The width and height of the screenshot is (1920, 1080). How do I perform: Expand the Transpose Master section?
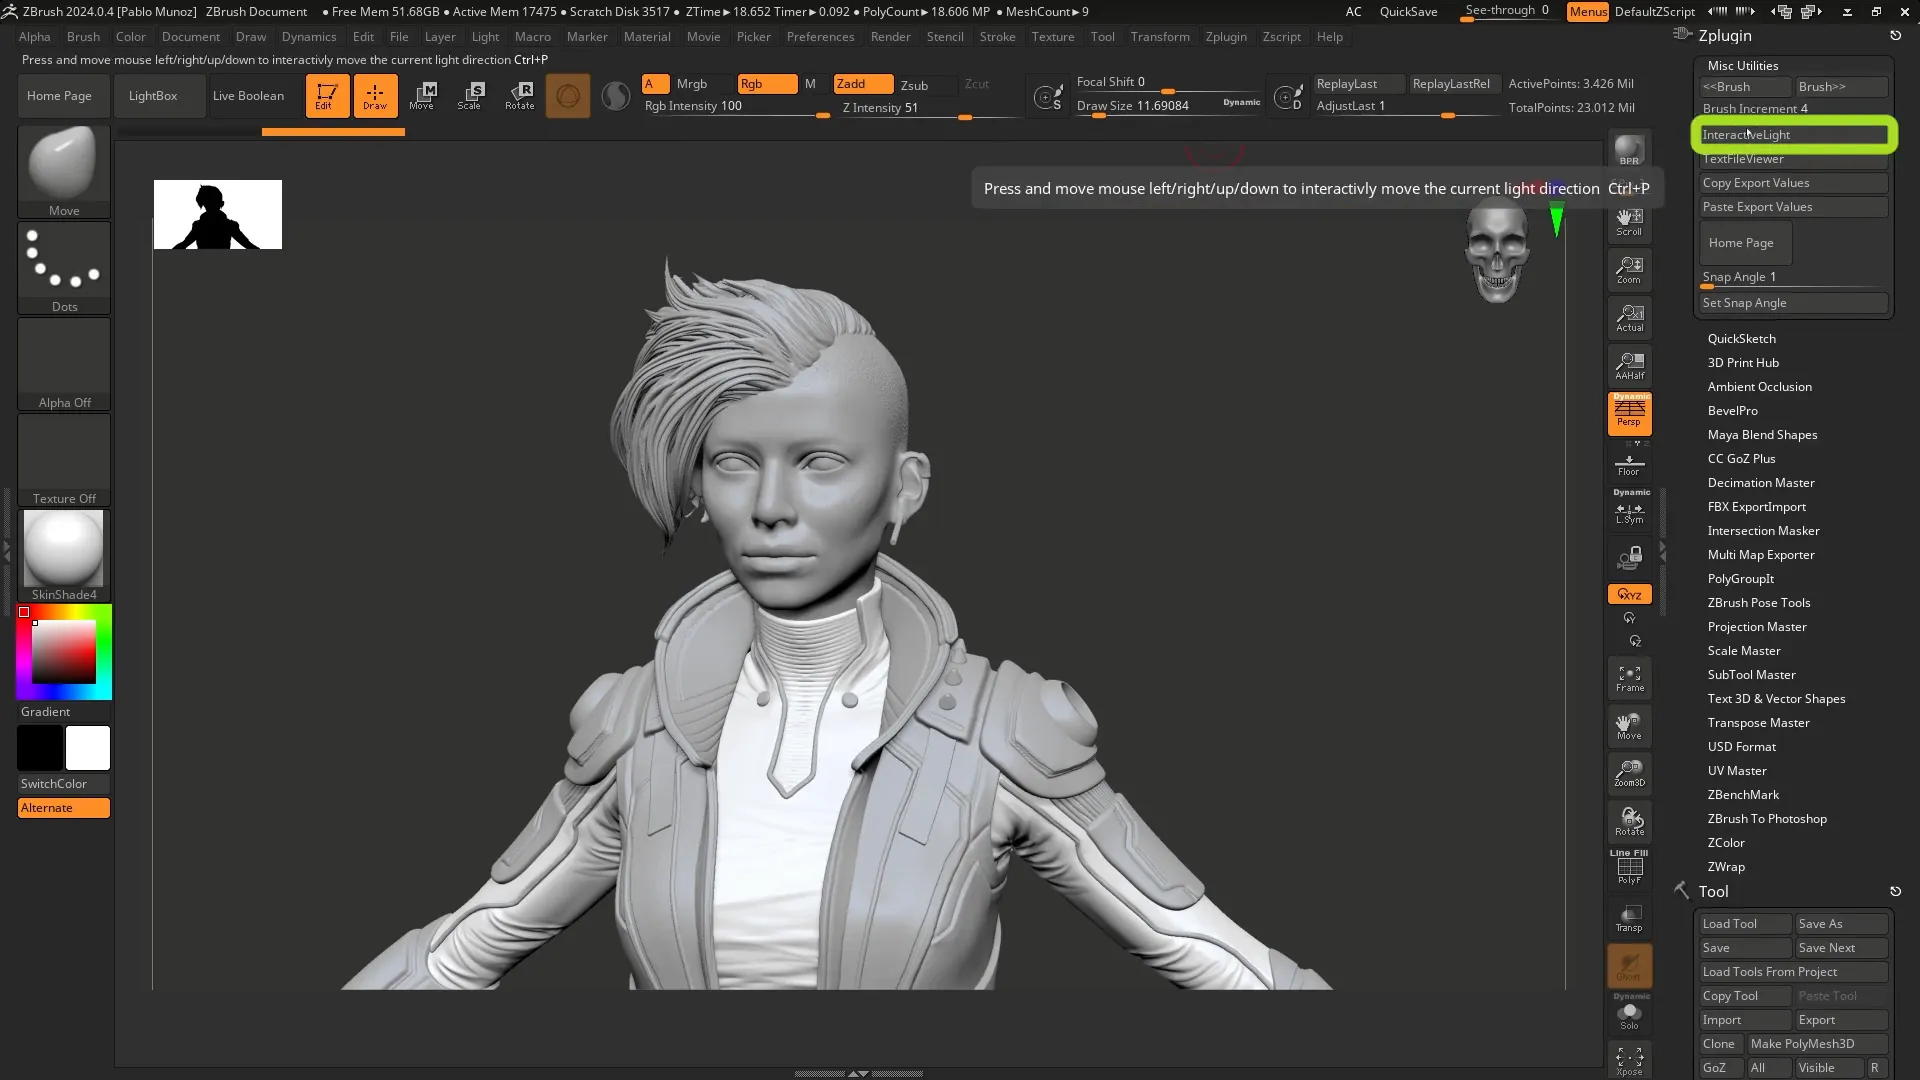click(x=1758, y=723)
